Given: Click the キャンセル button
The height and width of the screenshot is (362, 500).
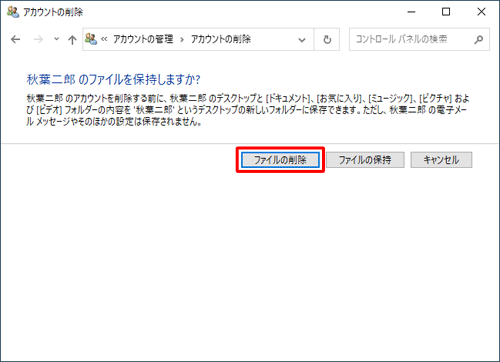Looking at the screenshot, I should point(441,160).
